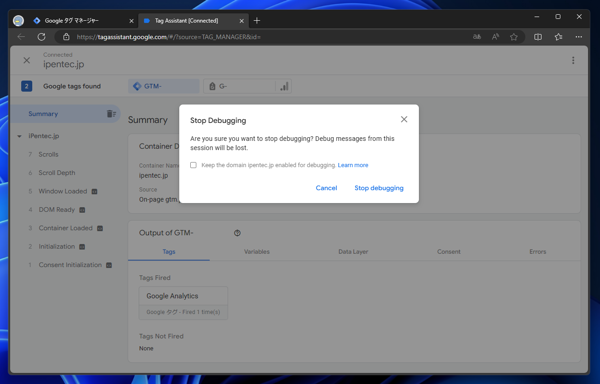Click the read aloud icon

[495, 37]
